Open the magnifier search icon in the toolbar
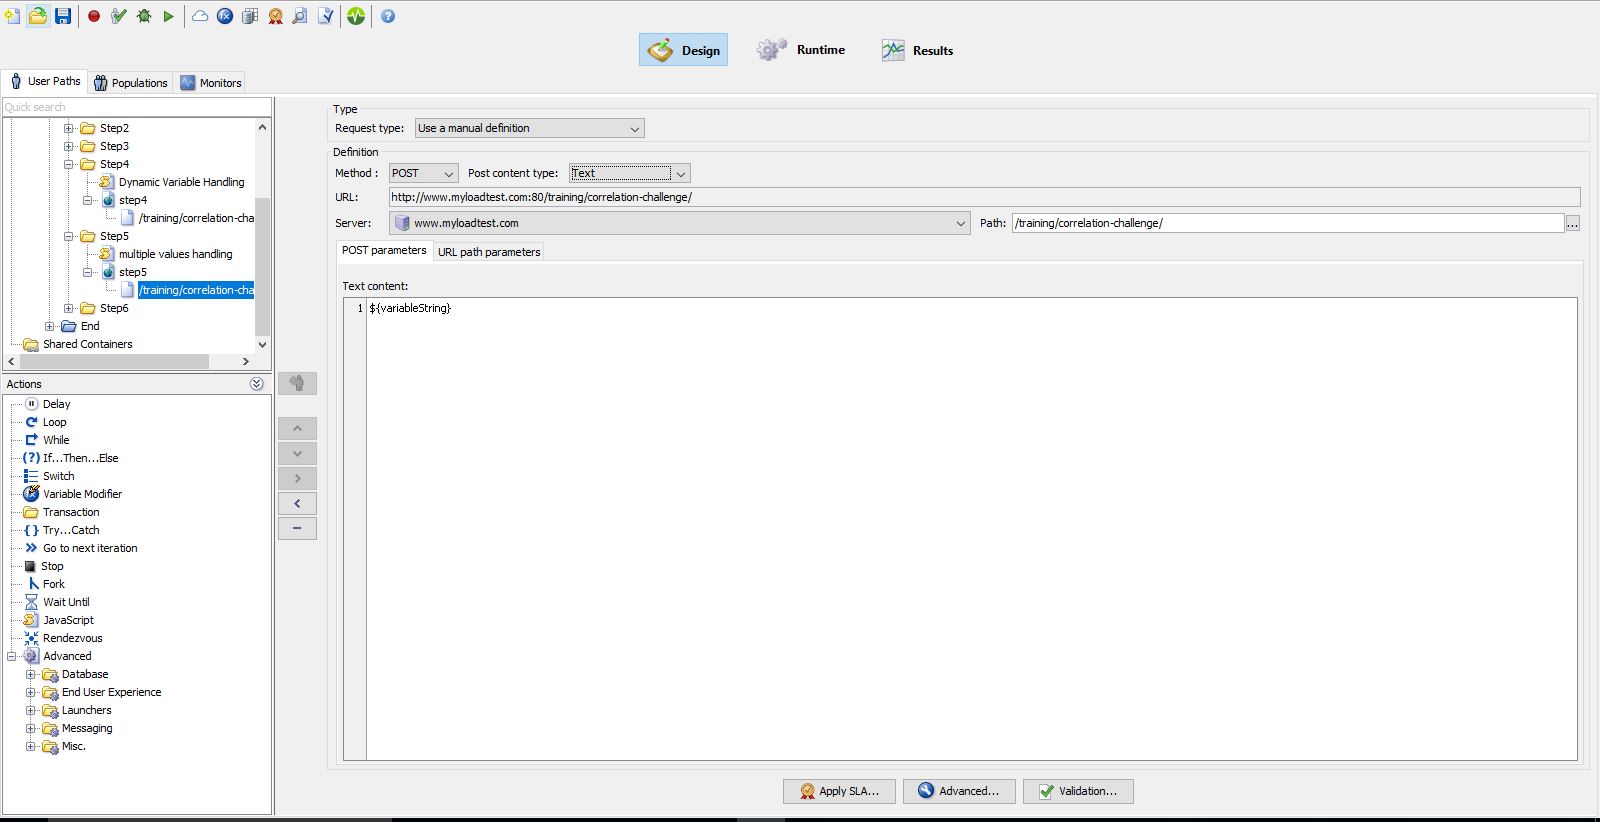 click(x=300, y=16)
